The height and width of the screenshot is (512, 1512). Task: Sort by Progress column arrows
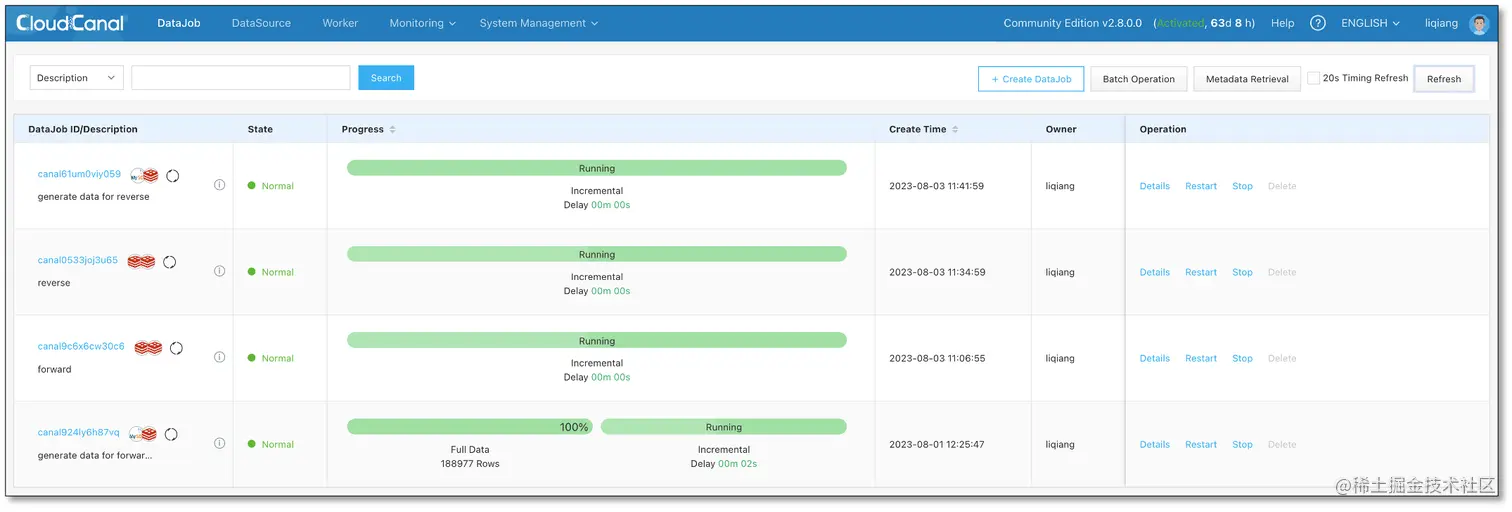(x=392, y=129)
